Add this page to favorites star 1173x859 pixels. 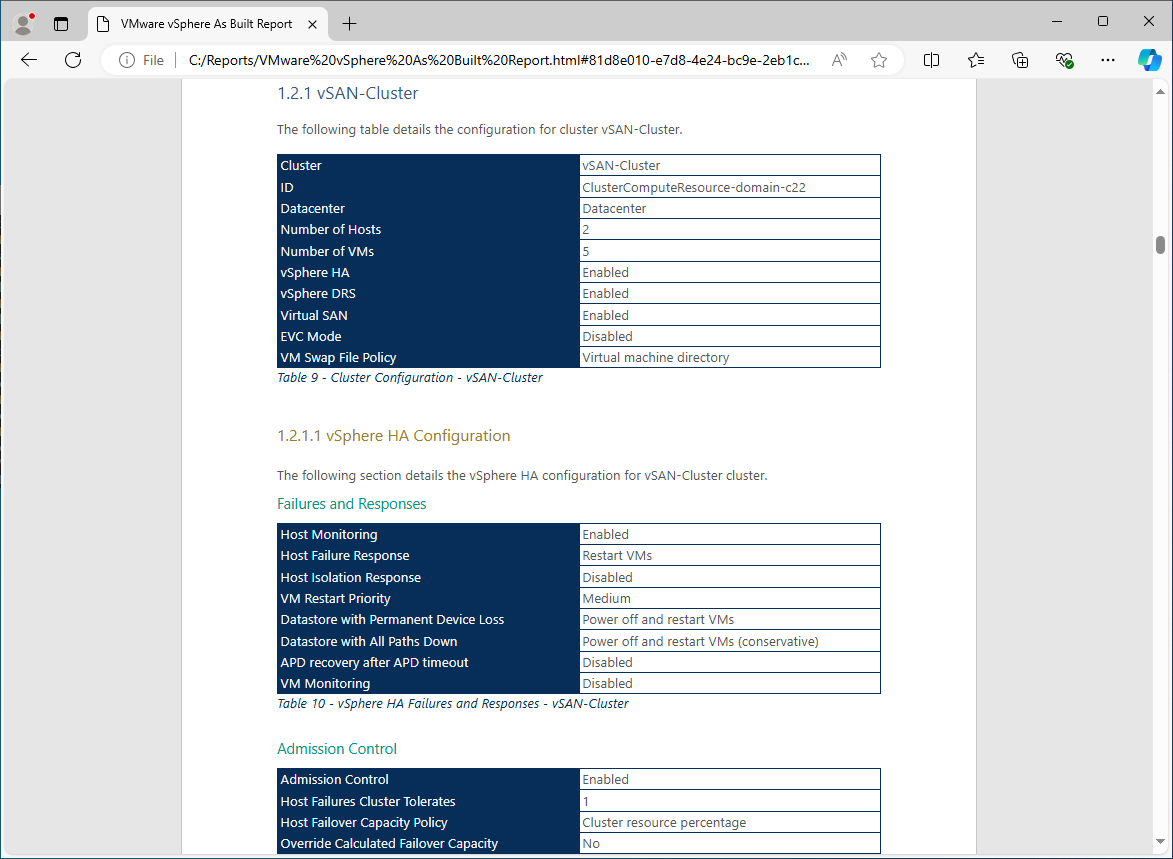coord(879,60)
